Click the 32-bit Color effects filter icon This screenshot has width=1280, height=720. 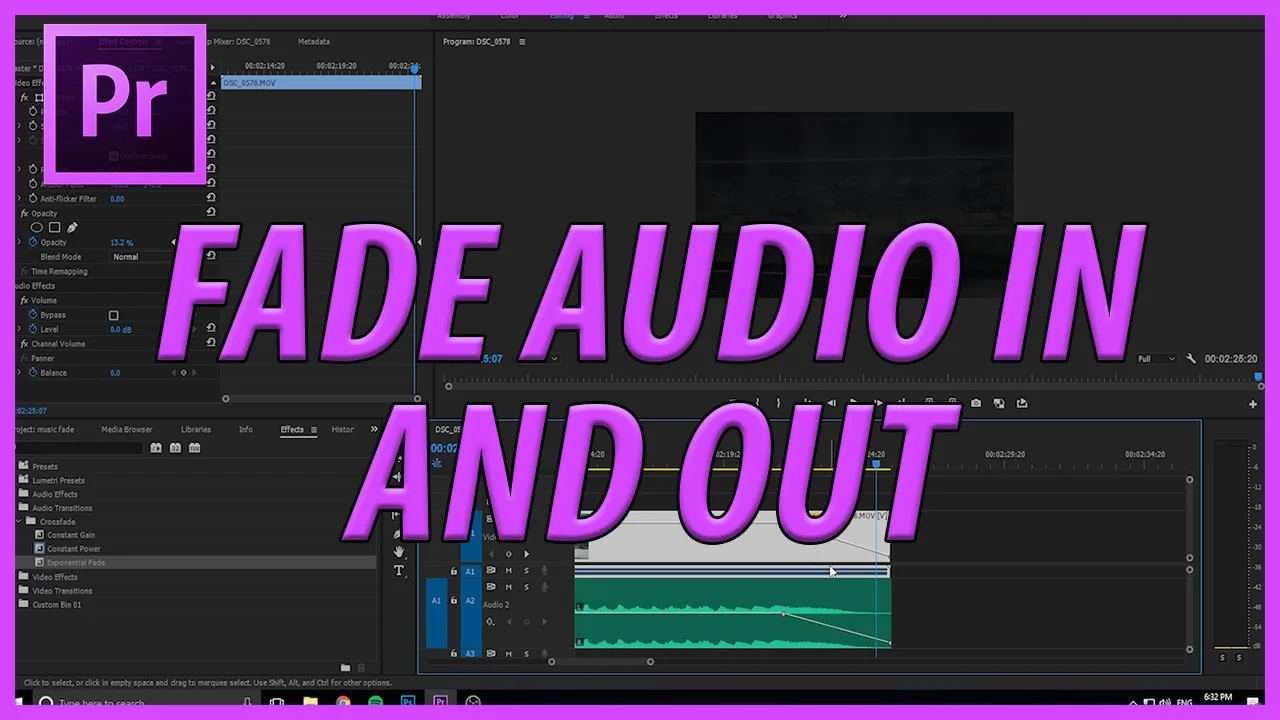point(175,447)
